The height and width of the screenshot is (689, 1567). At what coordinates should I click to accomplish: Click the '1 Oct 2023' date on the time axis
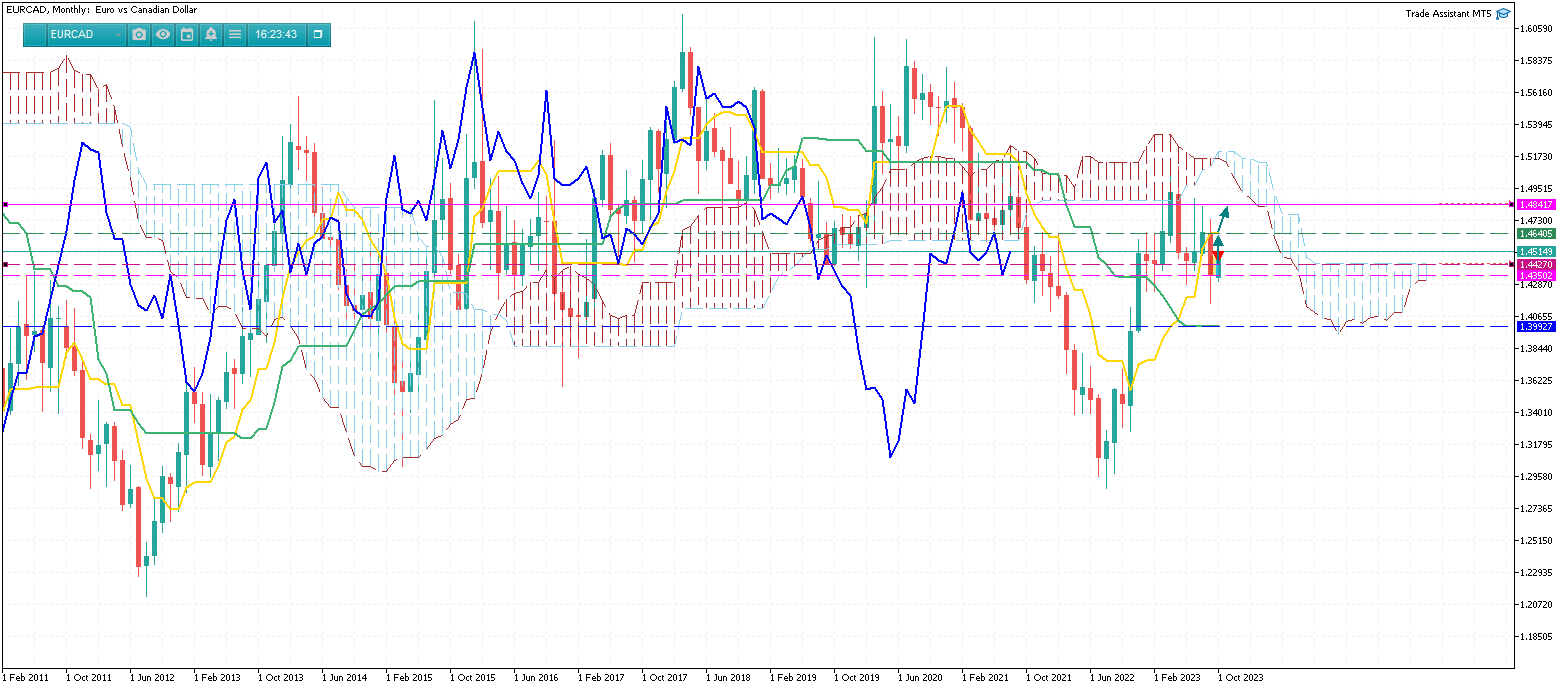pos(1240,677)
